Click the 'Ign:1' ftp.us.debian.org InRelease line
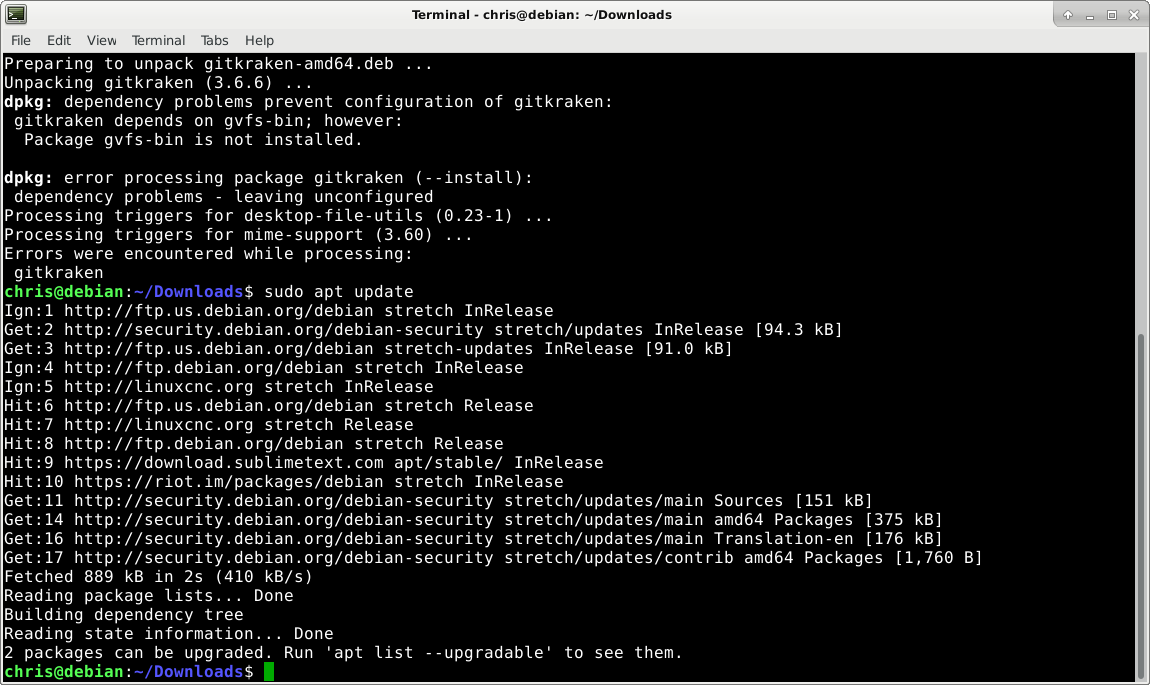Viewport: 1150px width, 685px height. [279, 311]
